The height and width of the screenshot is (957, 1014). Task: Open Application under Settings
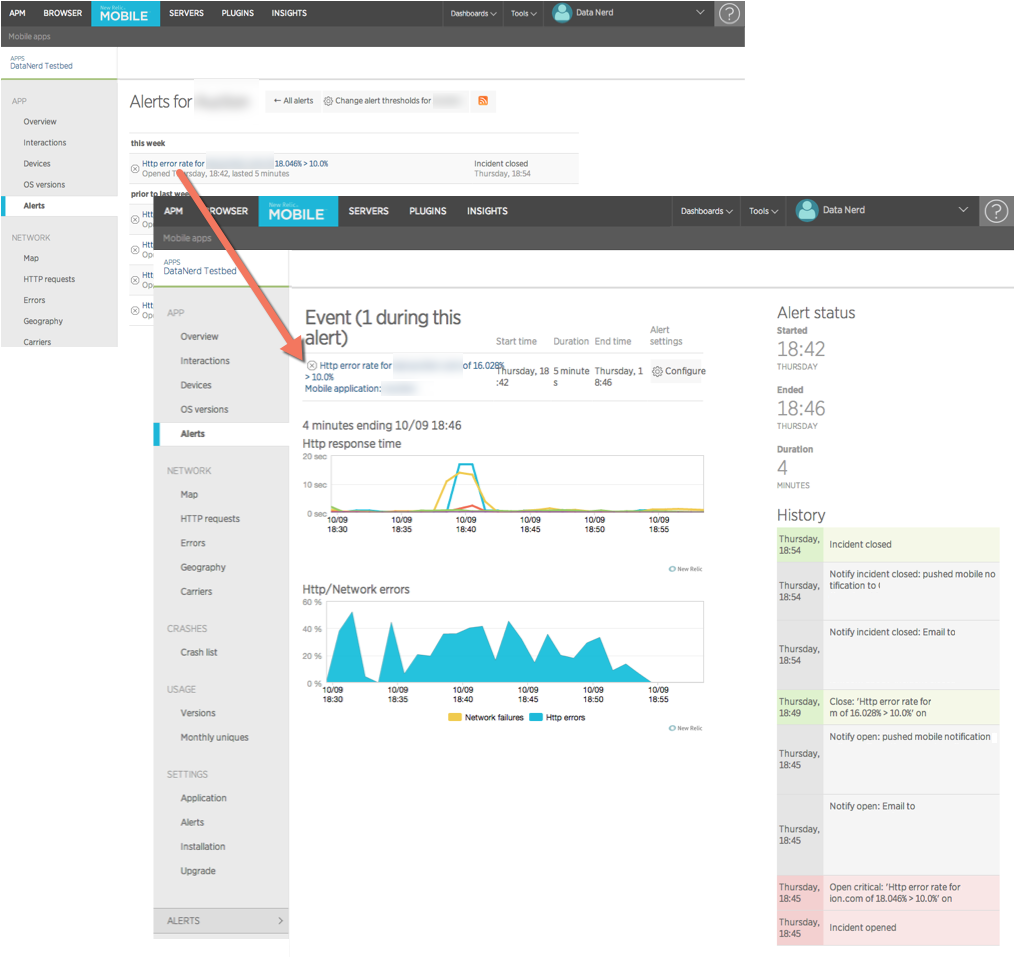point(203,799)
